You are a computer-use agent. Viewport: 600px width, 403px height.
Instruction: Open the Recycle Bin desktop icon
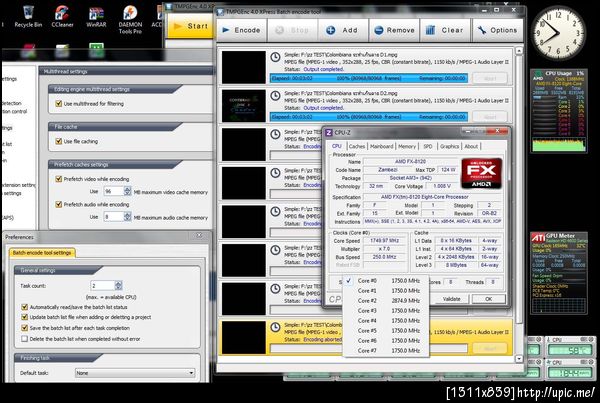28,16
